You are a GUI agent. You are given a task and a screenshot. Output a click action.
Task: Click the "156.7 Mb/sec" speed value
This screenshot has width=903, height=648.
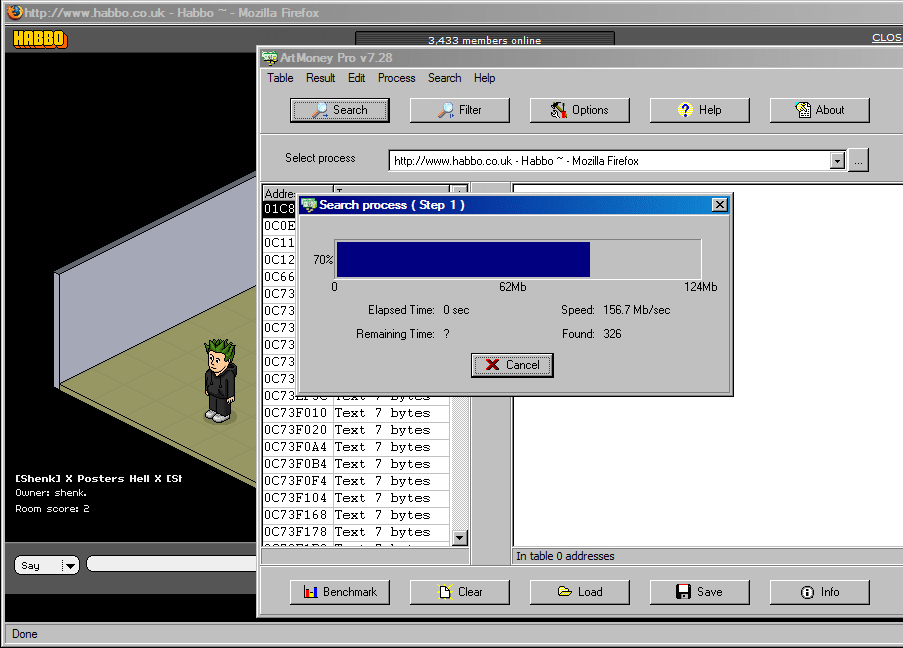[636, 310]
